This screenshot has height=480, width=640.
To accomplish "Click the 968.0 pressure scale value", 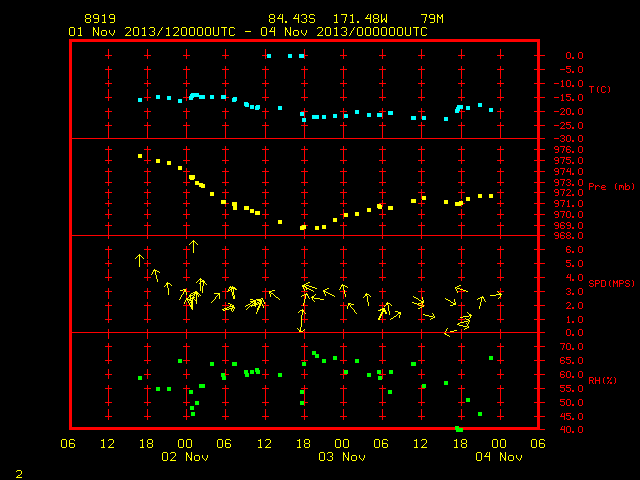I will (569, 236).
